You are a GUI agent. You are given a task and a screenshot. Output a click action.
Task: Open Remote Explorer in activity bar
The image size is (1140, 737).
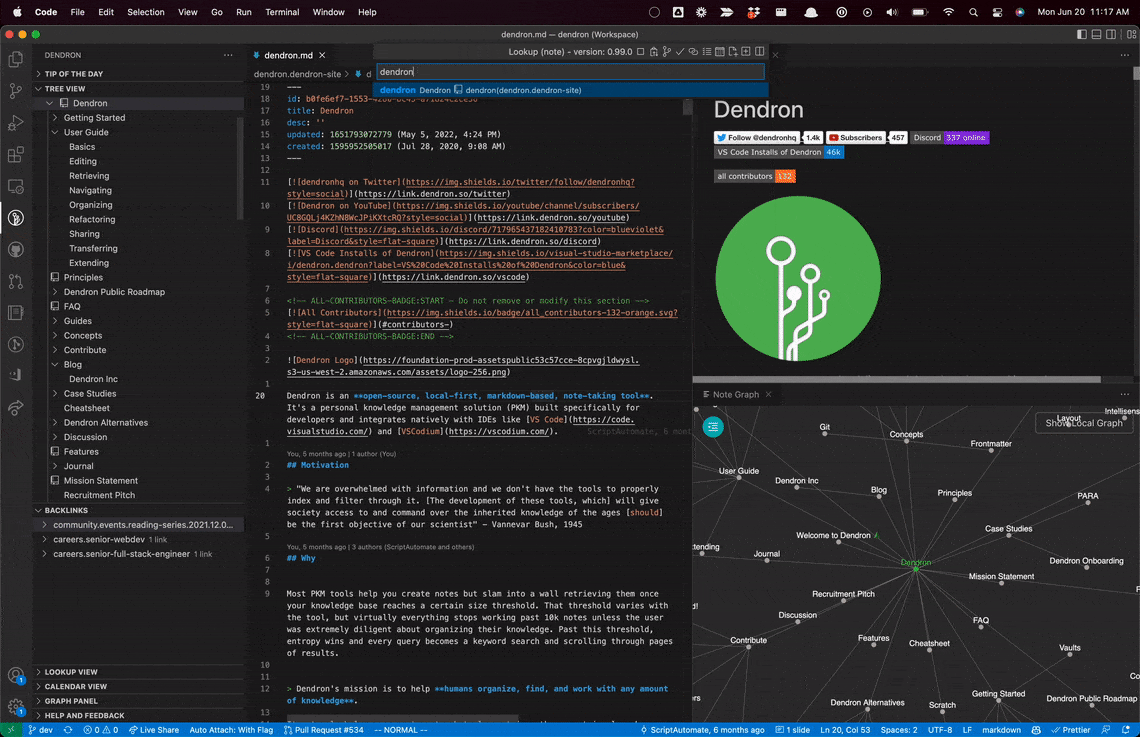pyautogui.click(x=15, y=186)
